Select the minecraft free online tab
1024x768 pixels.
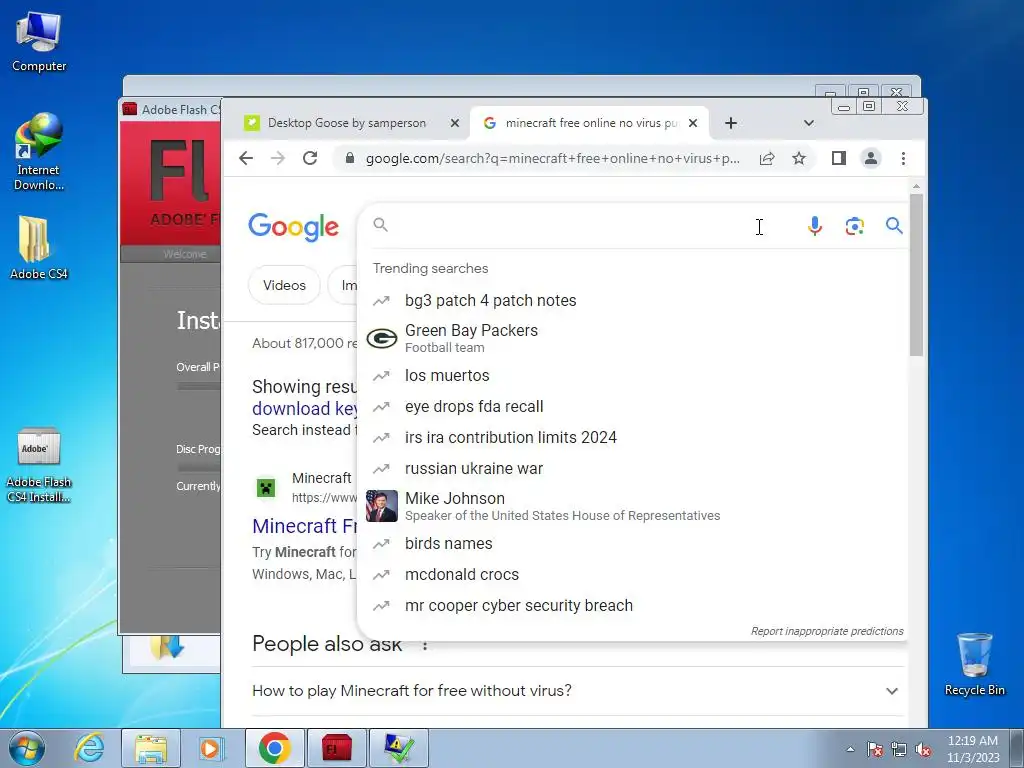click(589, 123)
